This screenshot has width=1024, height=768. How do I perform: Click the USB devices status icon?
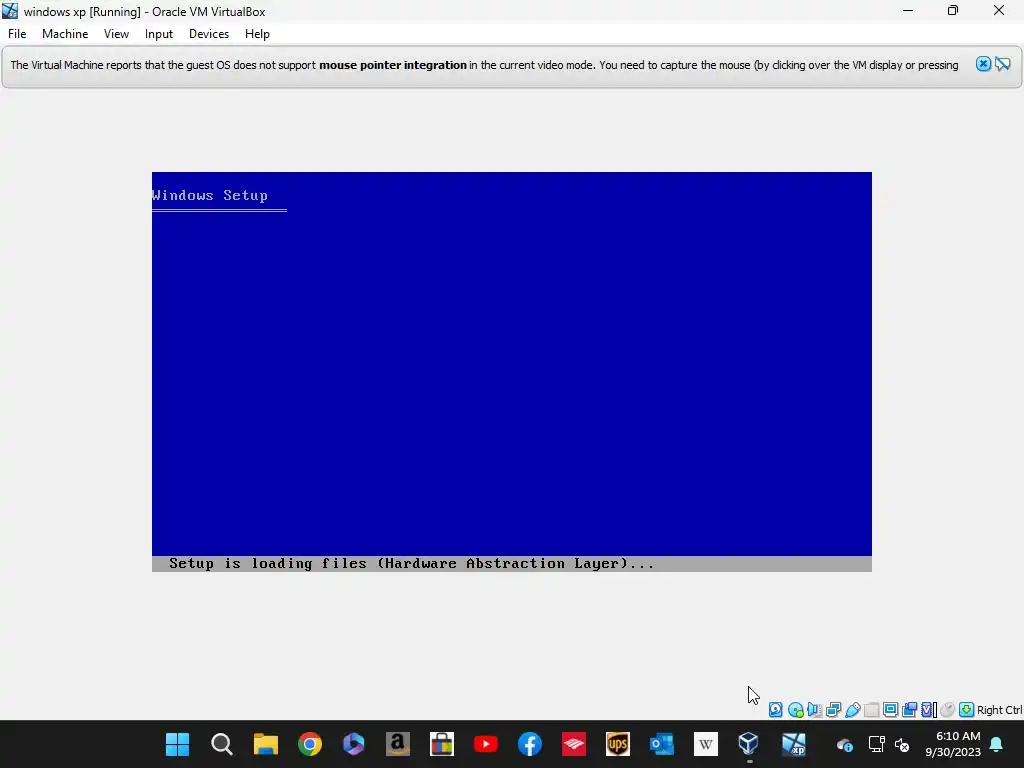(x=852, y=709)
